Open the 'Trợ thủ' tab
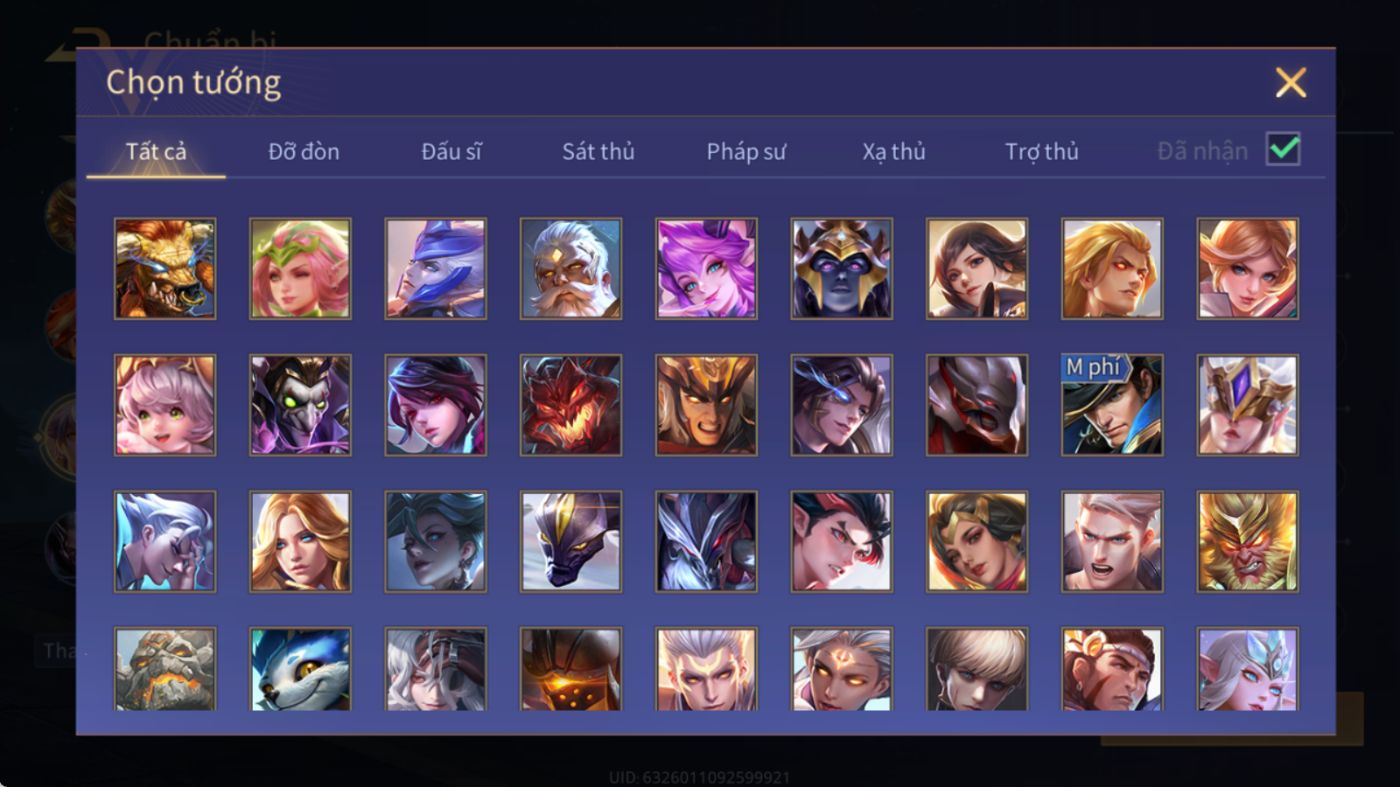This screenshot has width=1400, height=787. 1042,151
